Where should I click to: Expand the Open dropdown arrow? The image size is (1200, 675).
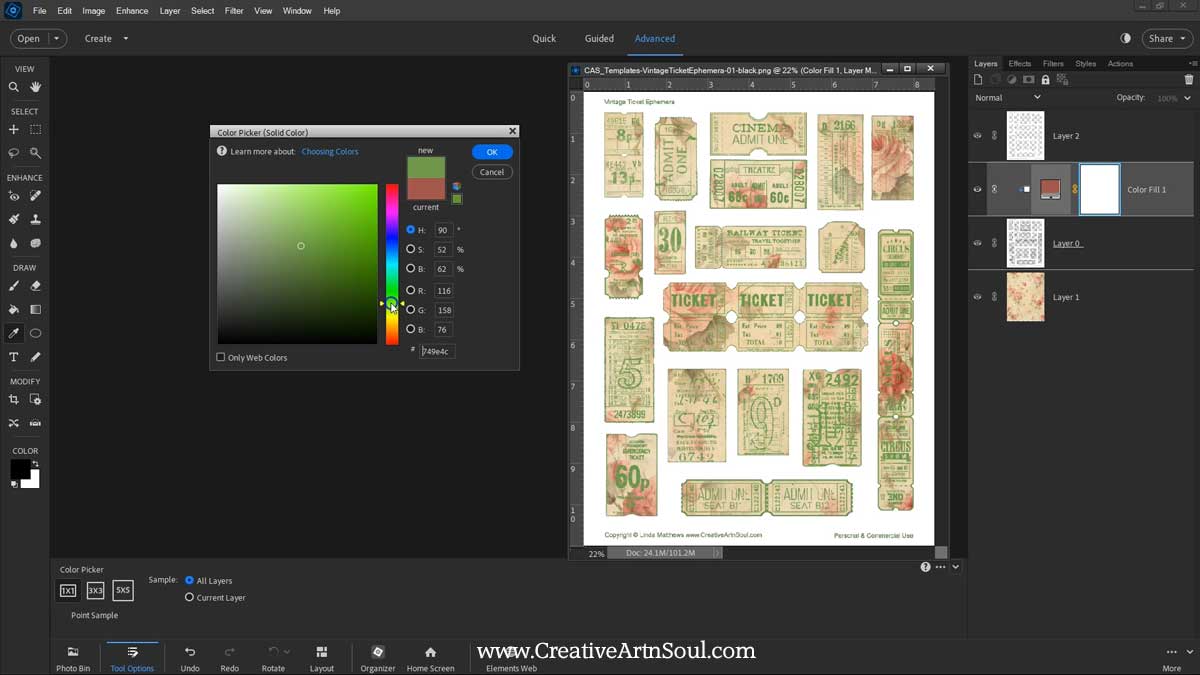(x=56, y=39)
